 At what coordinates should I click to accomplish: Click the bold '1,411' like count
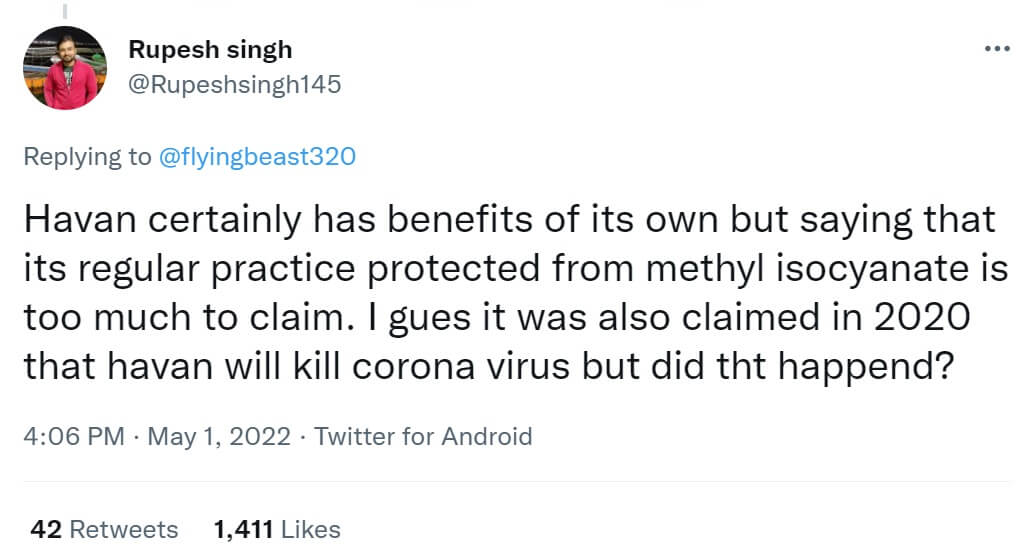(243, 529)
